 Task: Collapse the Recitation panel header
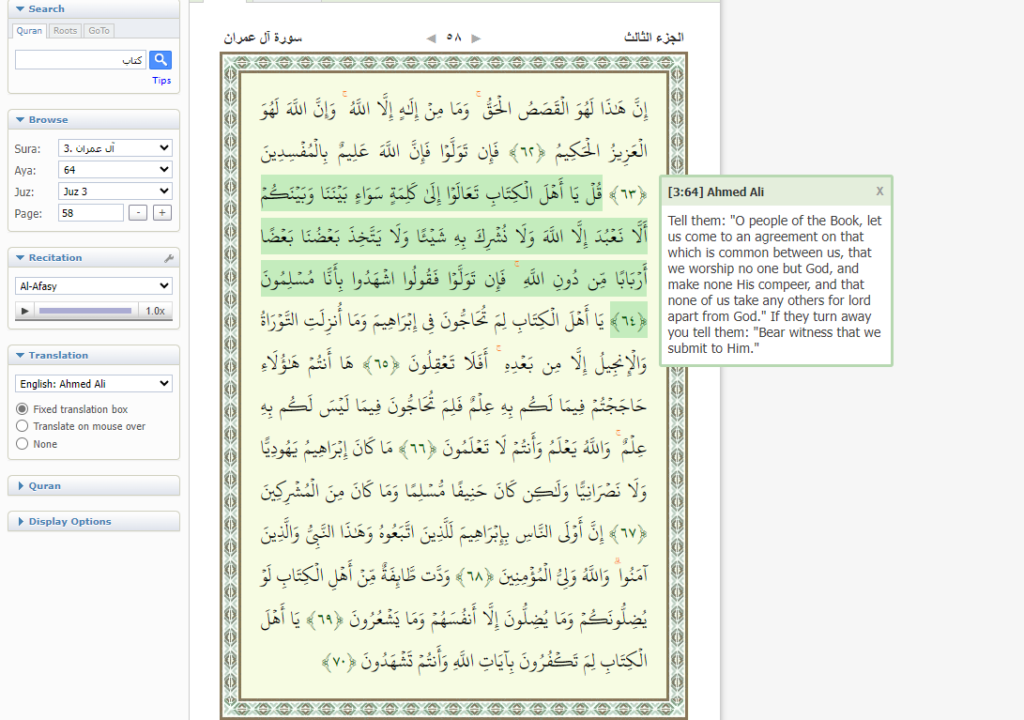pos(93,257)
